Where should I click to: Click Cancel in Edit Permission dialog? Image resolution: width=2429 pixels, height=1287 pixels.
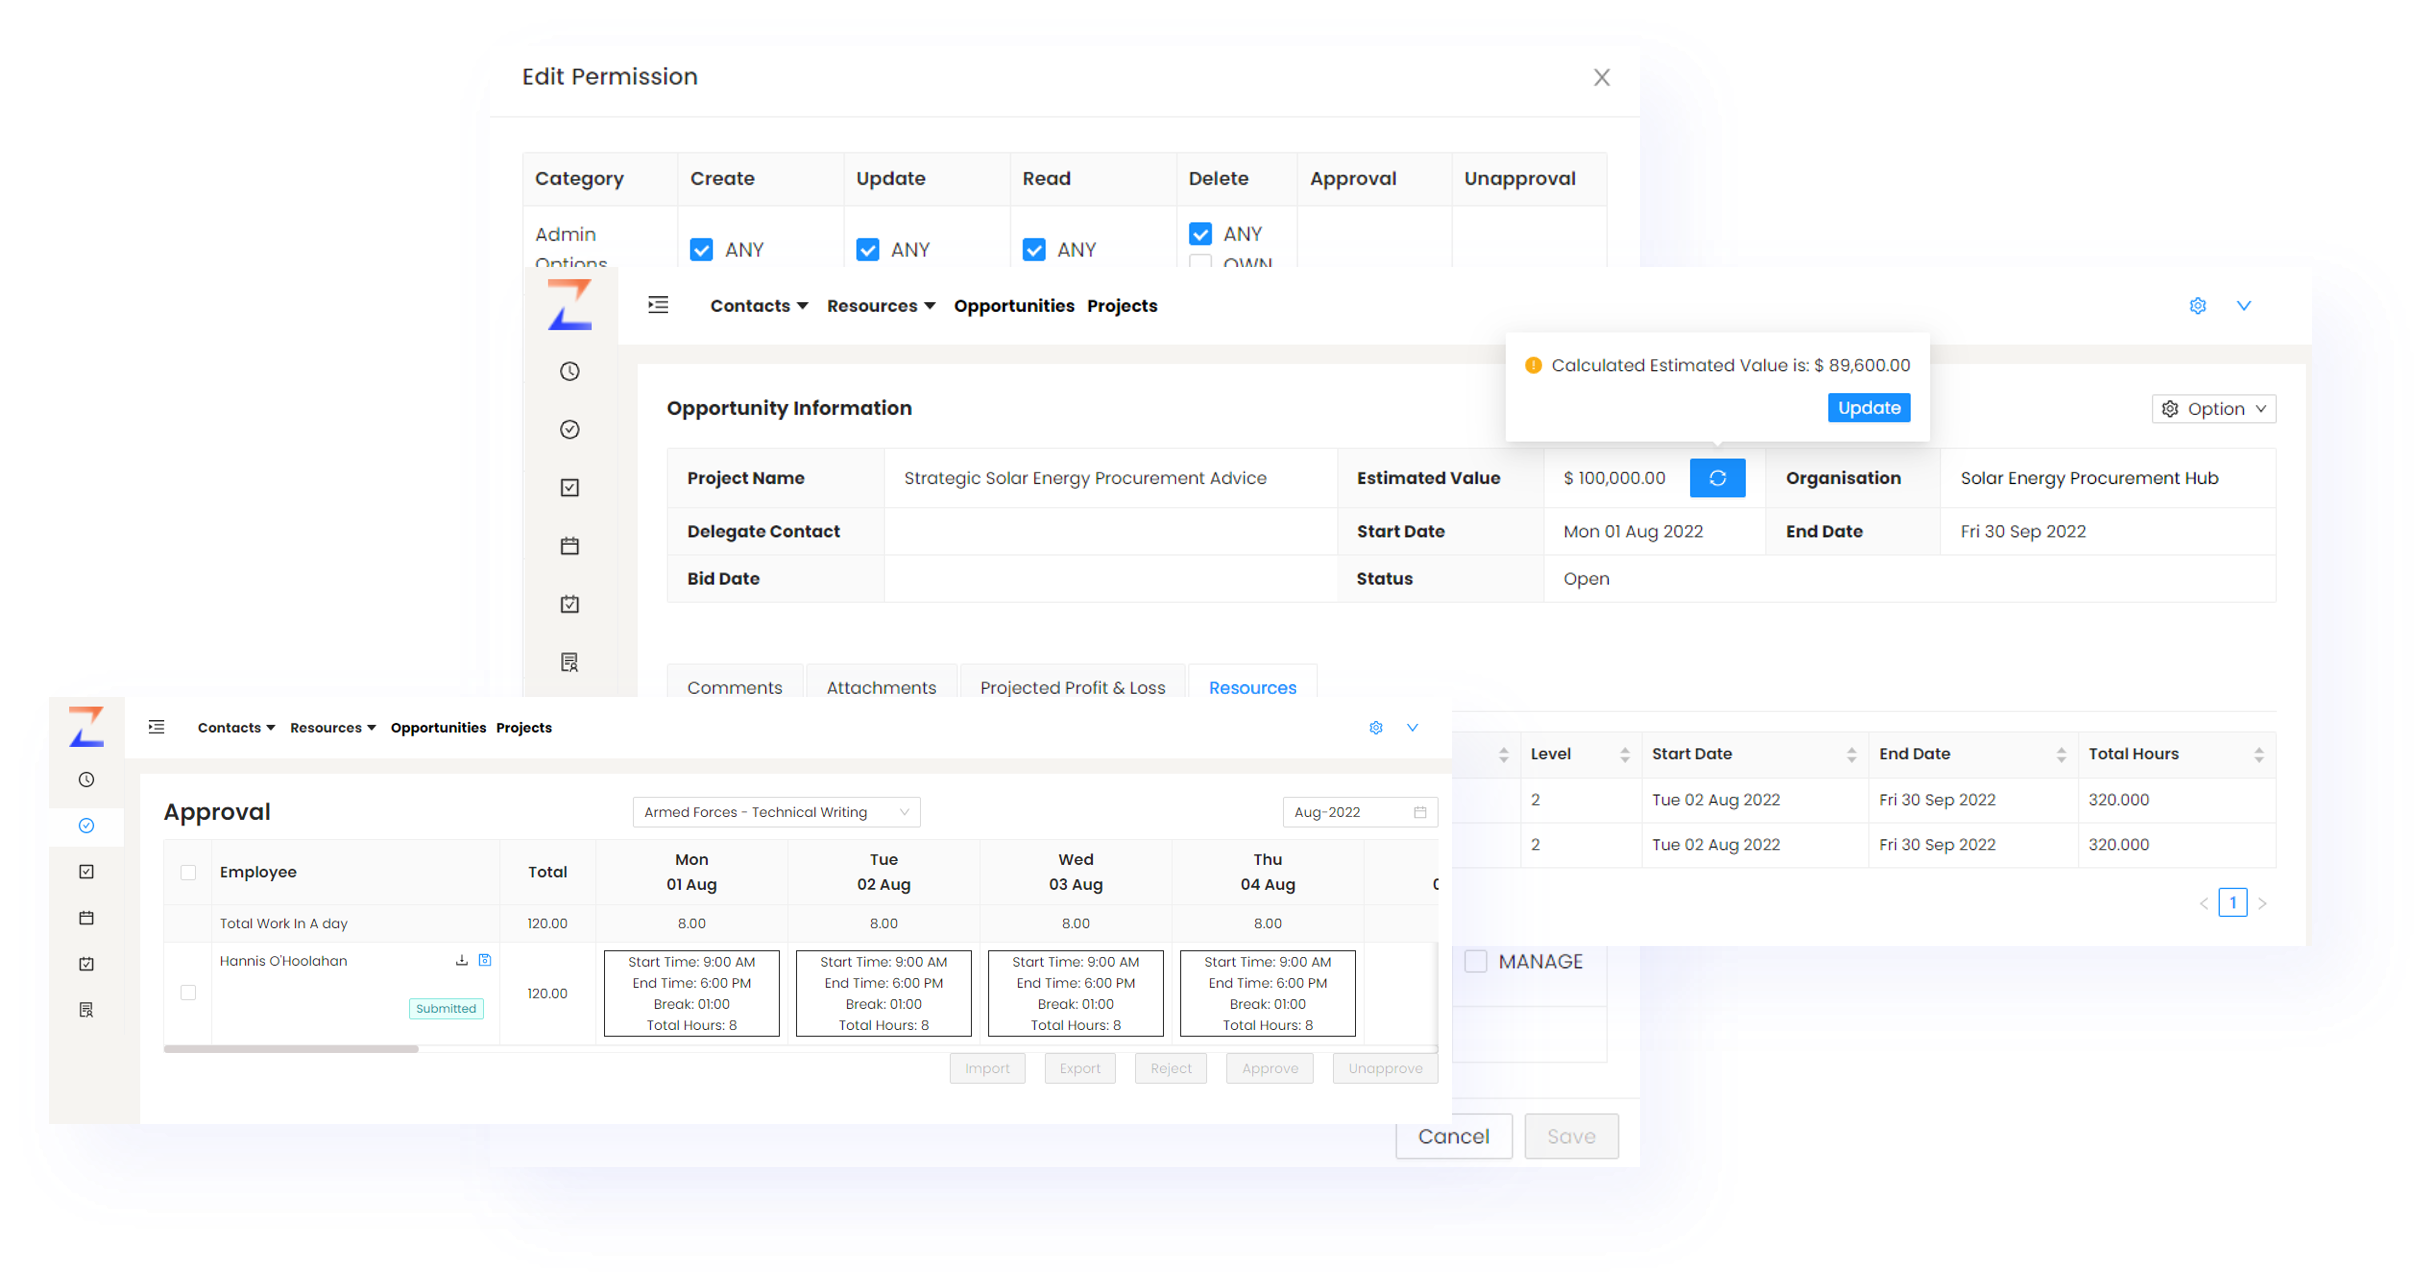(x=1453, y=1136)
